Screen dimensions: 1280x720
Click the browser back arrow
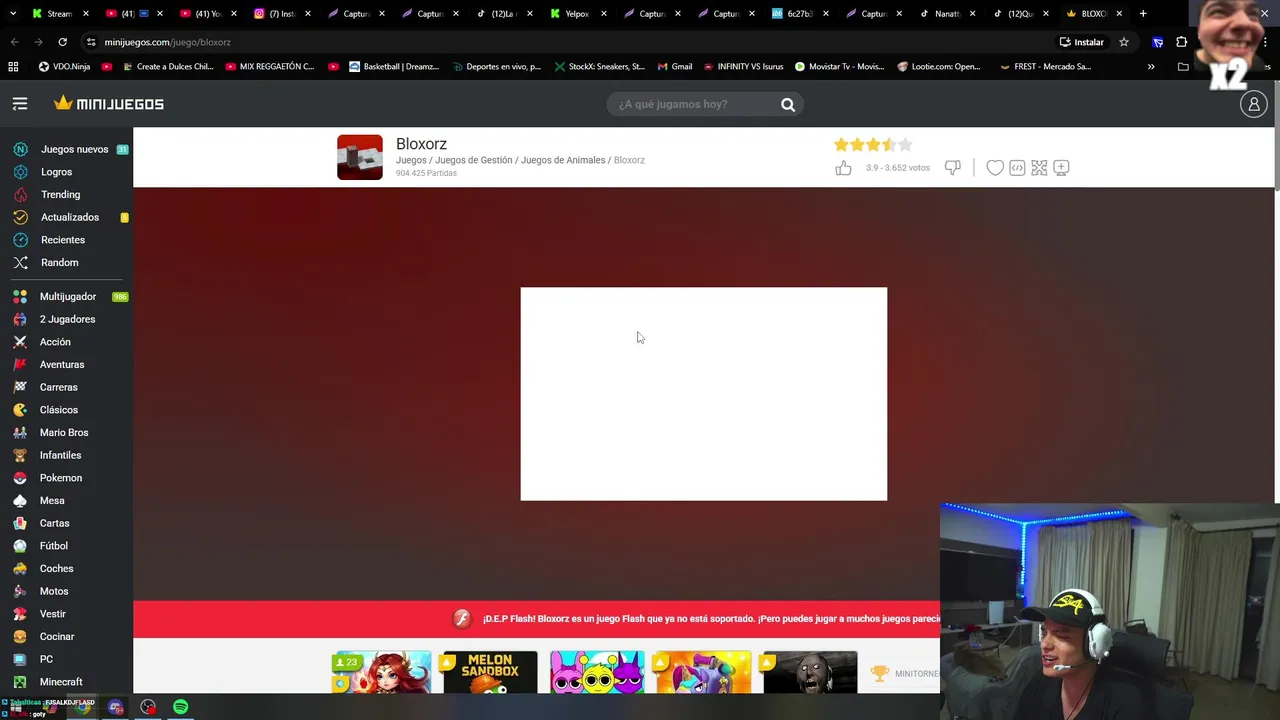click(14, 42)
